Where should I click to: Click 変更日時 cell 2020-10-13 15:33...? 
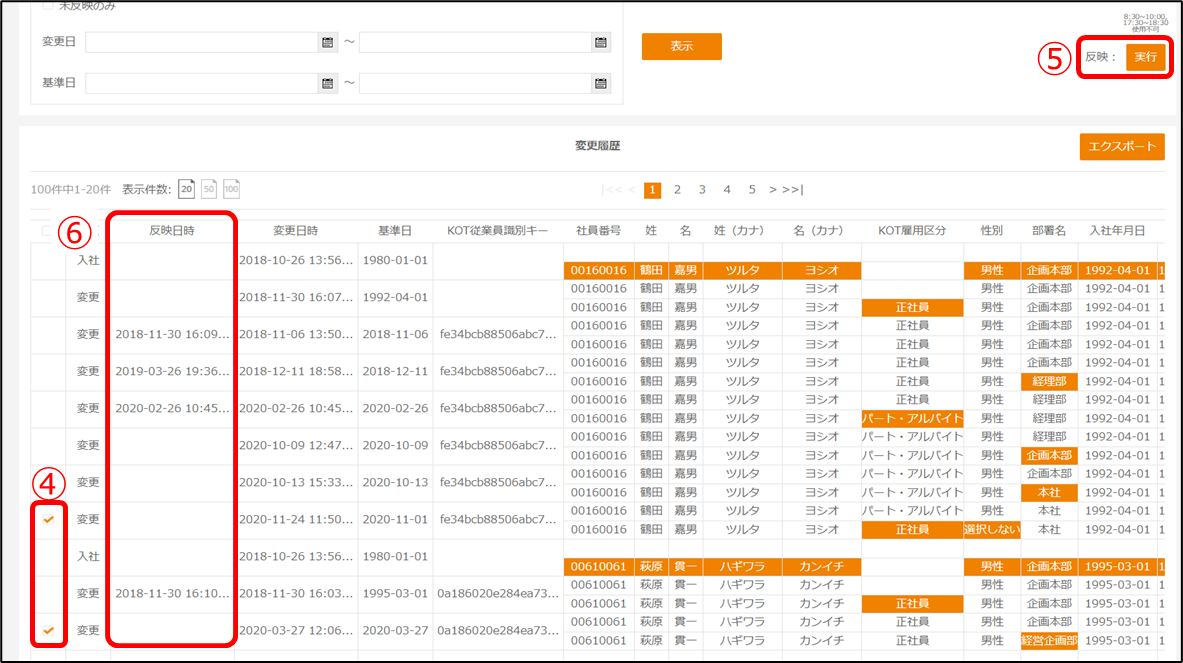coord(296,482)
